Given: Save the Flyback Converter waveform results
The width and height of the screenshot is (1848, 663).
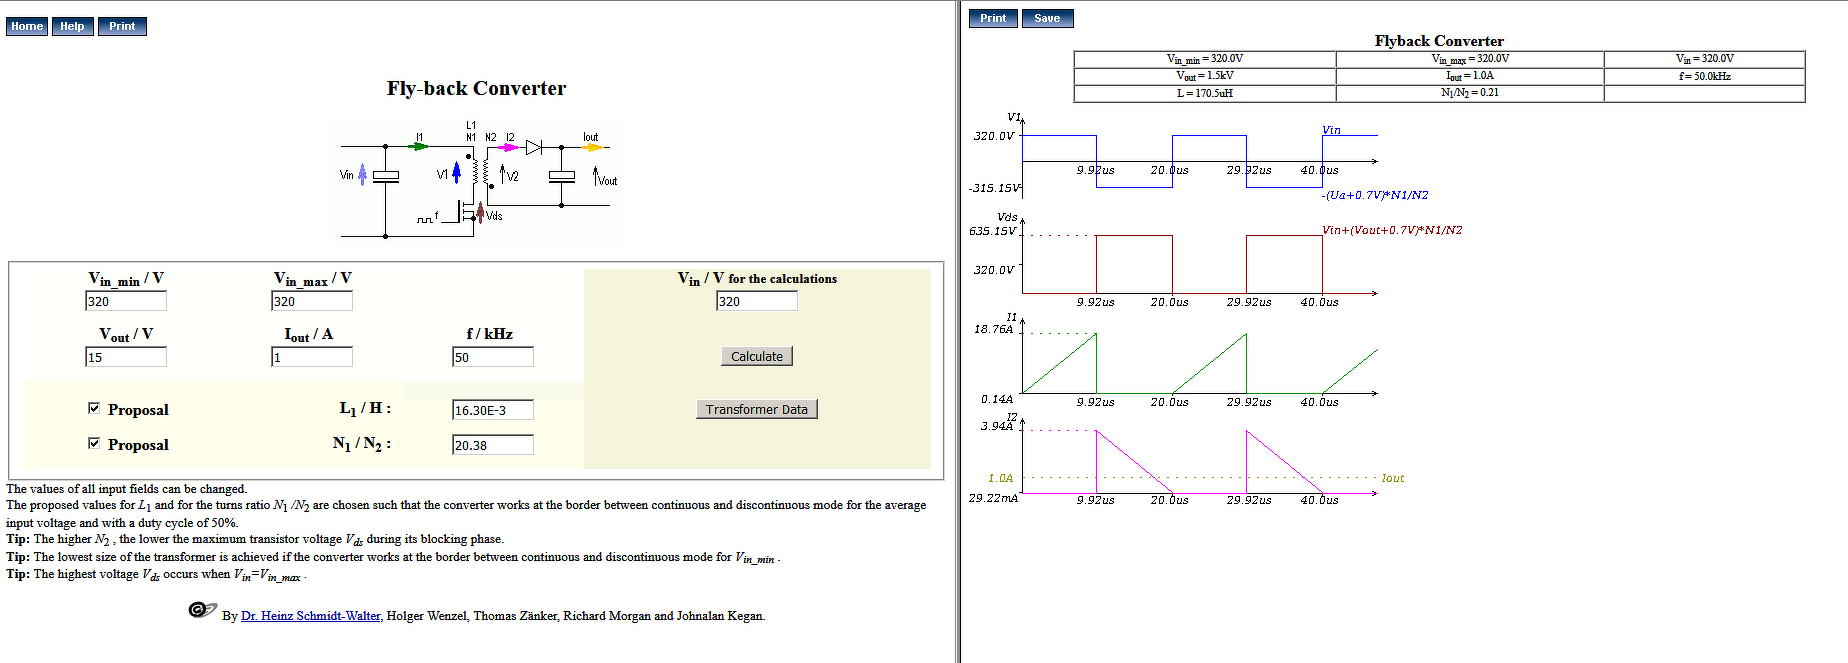Looking at the screenshot, I should click(x=1047, y=18).
